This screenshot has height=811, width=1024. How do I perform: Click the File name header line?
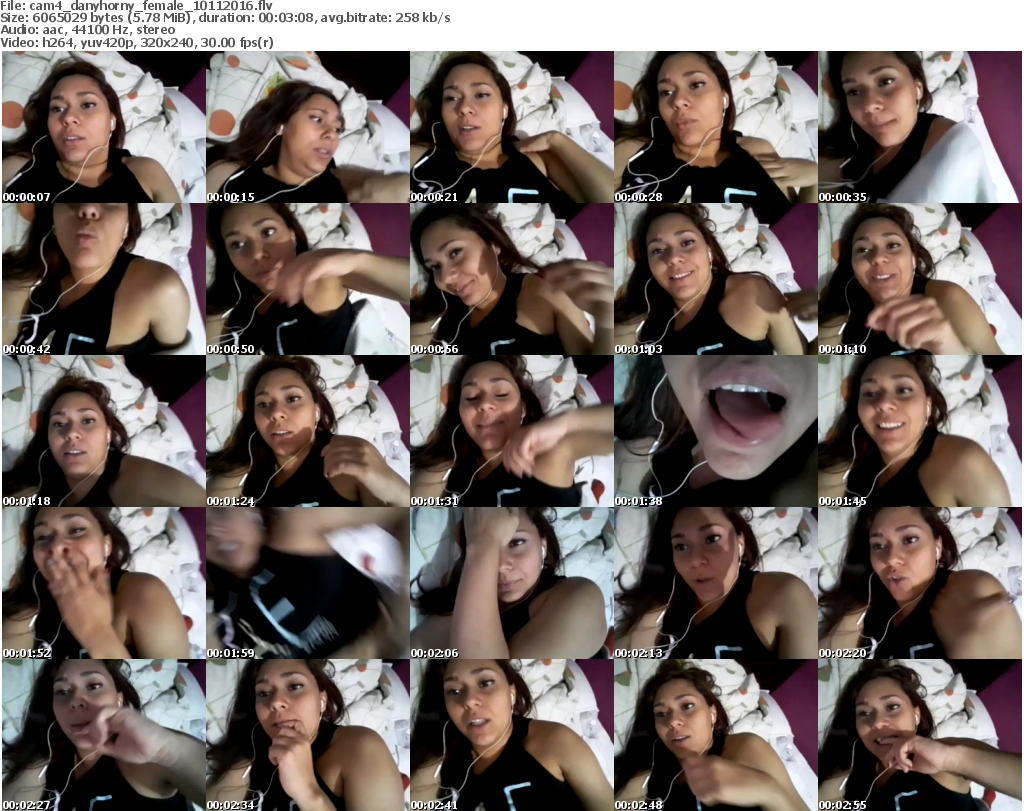136,6
